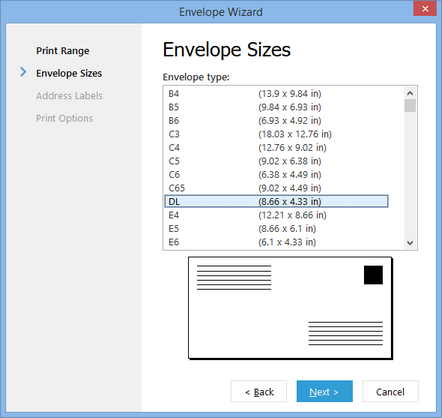Open the Address Labels step
This screenshot has width=442, height=418.
(x=69, y=96)
